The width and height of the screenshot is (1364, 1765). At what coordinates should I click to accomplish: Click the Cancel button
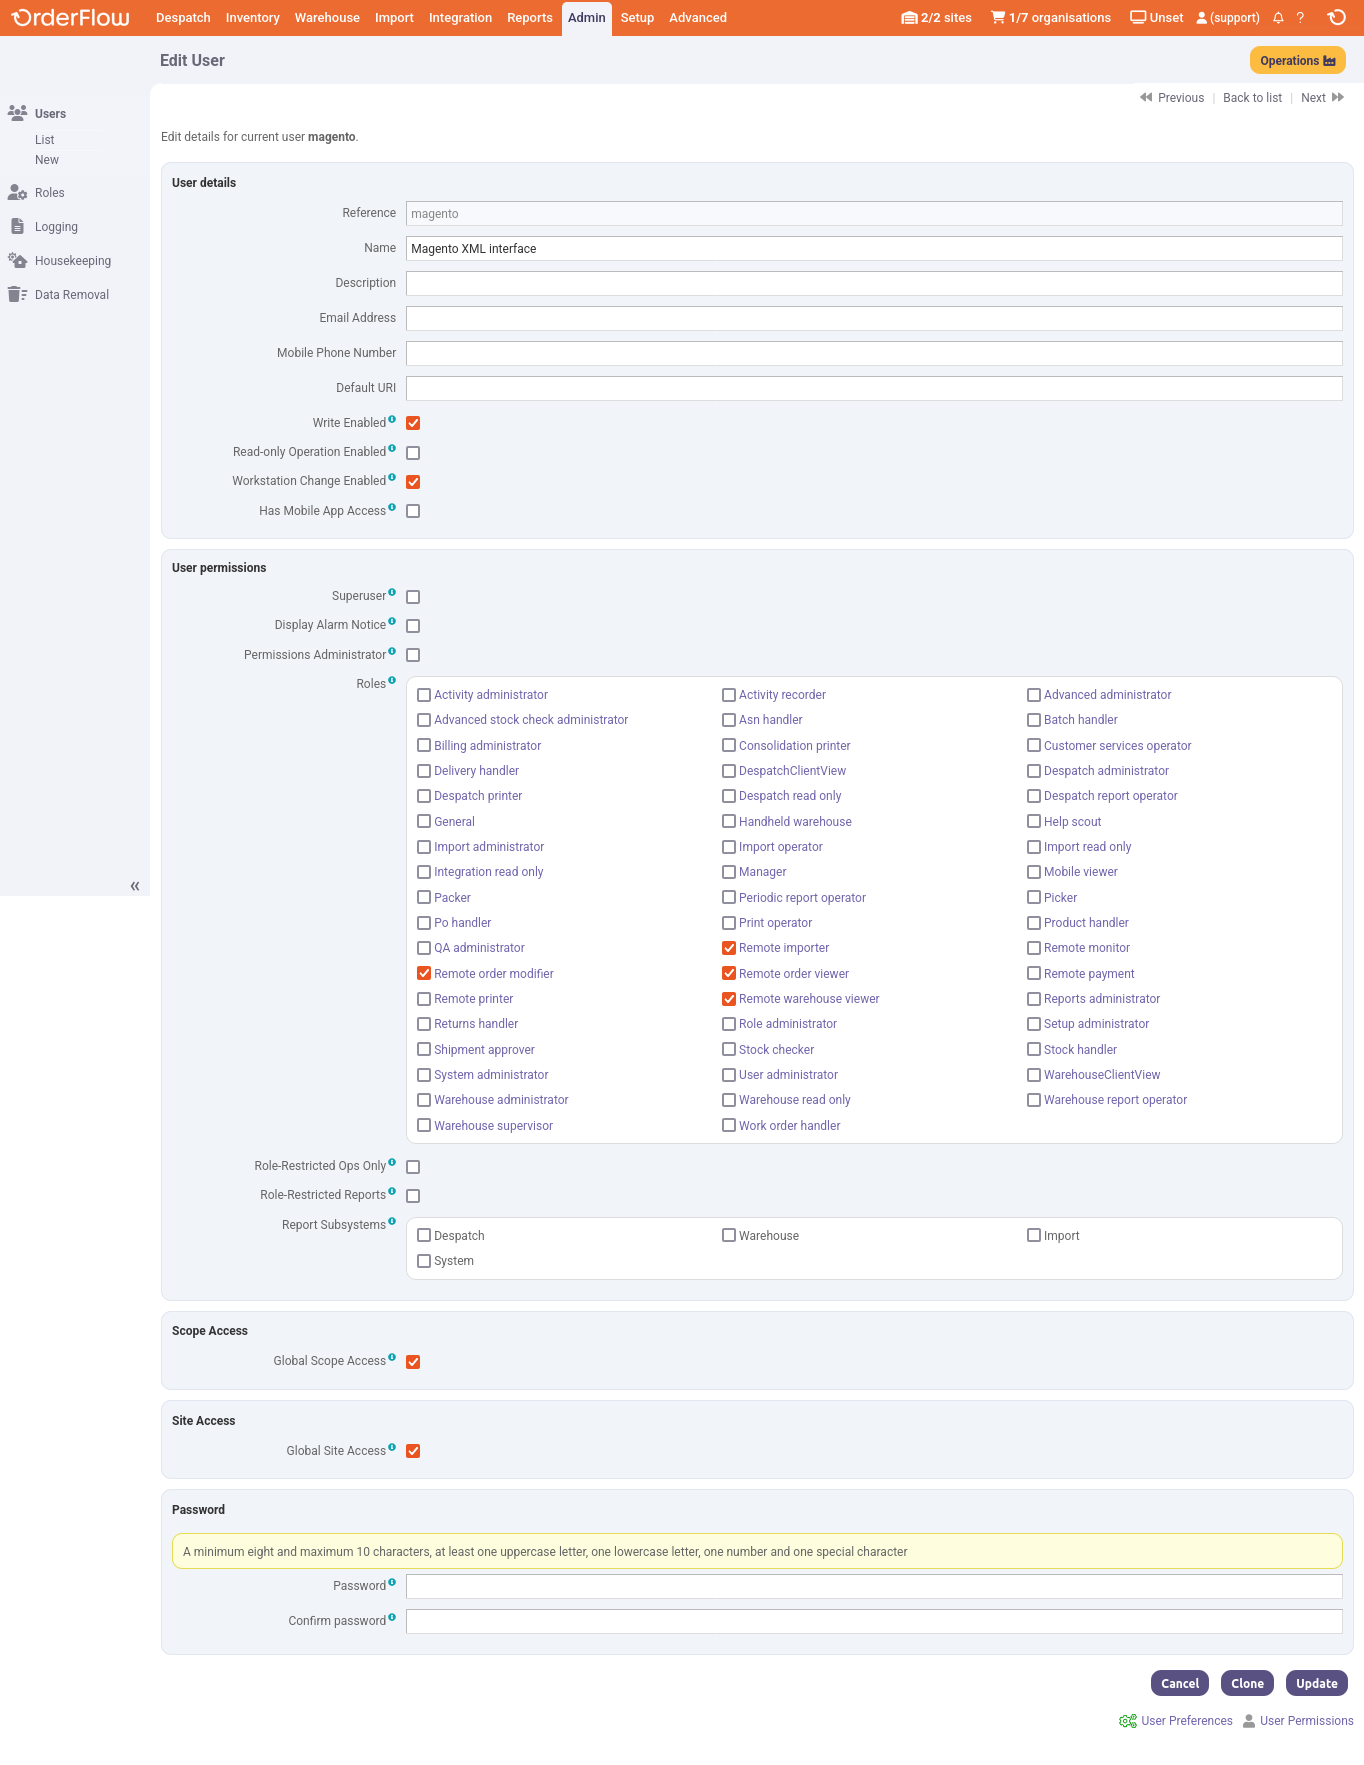pos(1180,1683)
